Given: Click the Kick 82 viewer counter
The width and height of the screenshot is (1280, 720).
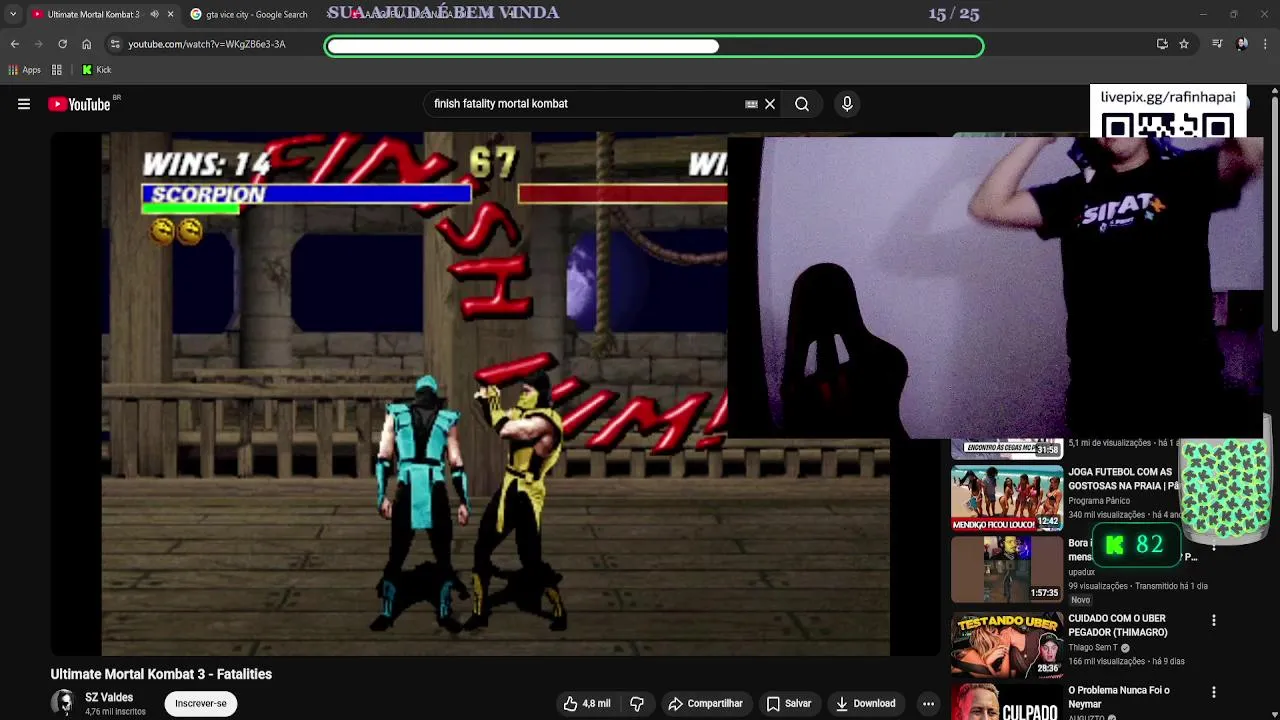Looking at the screenshot, I should coord(1136,545).
